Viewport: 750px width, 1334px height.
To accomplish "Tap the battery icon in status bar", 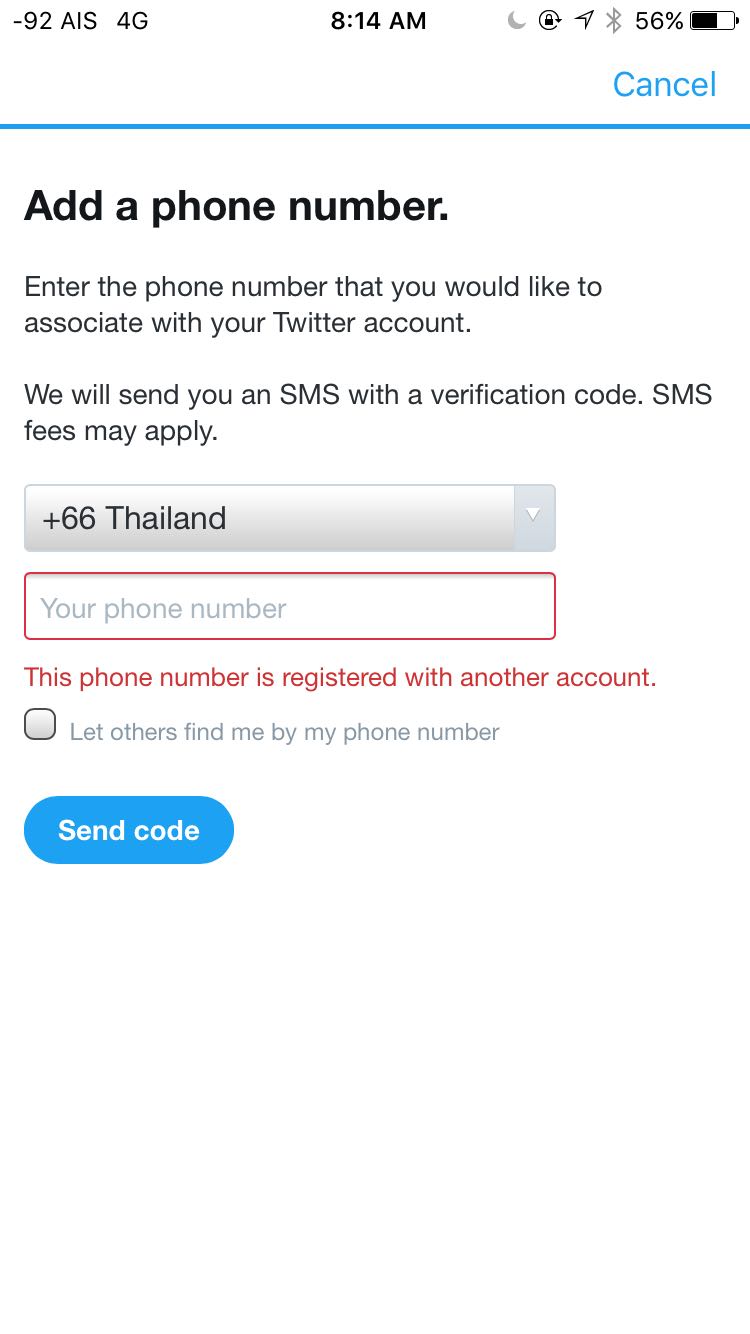I will 713,21.
